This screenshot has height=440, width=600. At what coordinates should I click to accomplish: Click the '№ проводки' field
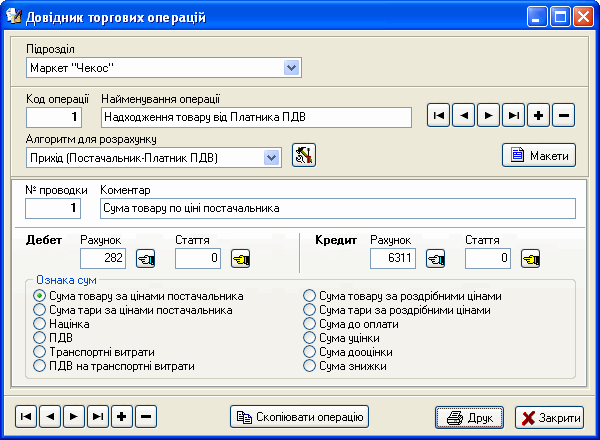point(53,208)
